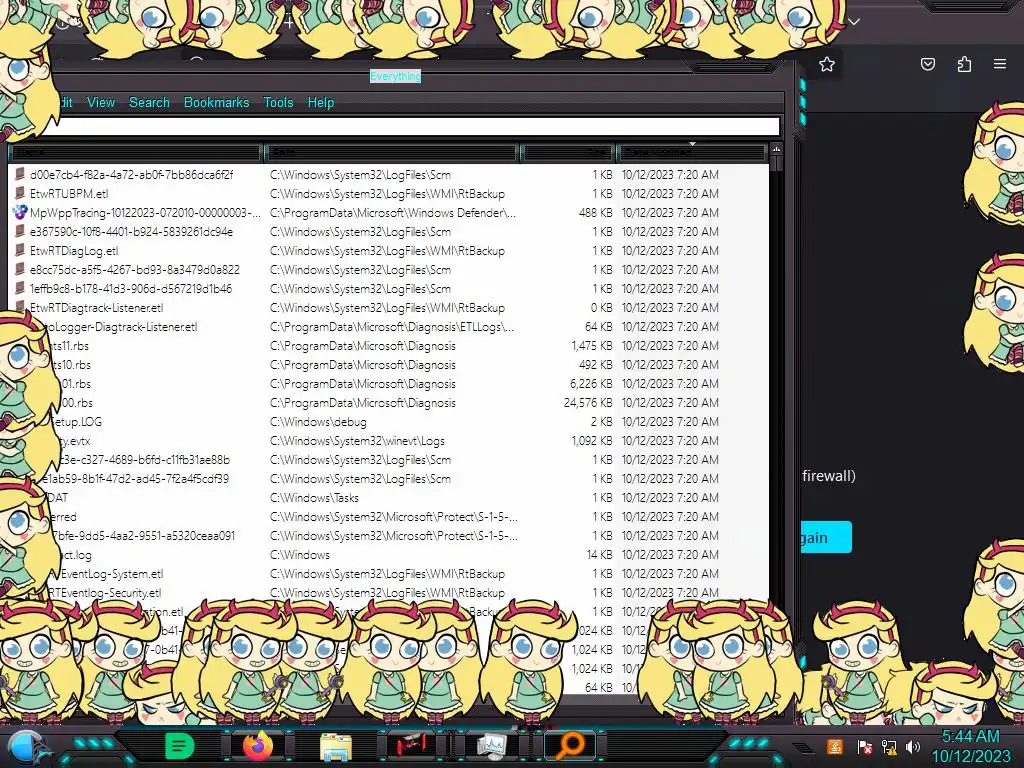This screenshot has width=1024, height=768.
Task: Open Firefox hamburger application menu
Action: [x=1000, y=63]
